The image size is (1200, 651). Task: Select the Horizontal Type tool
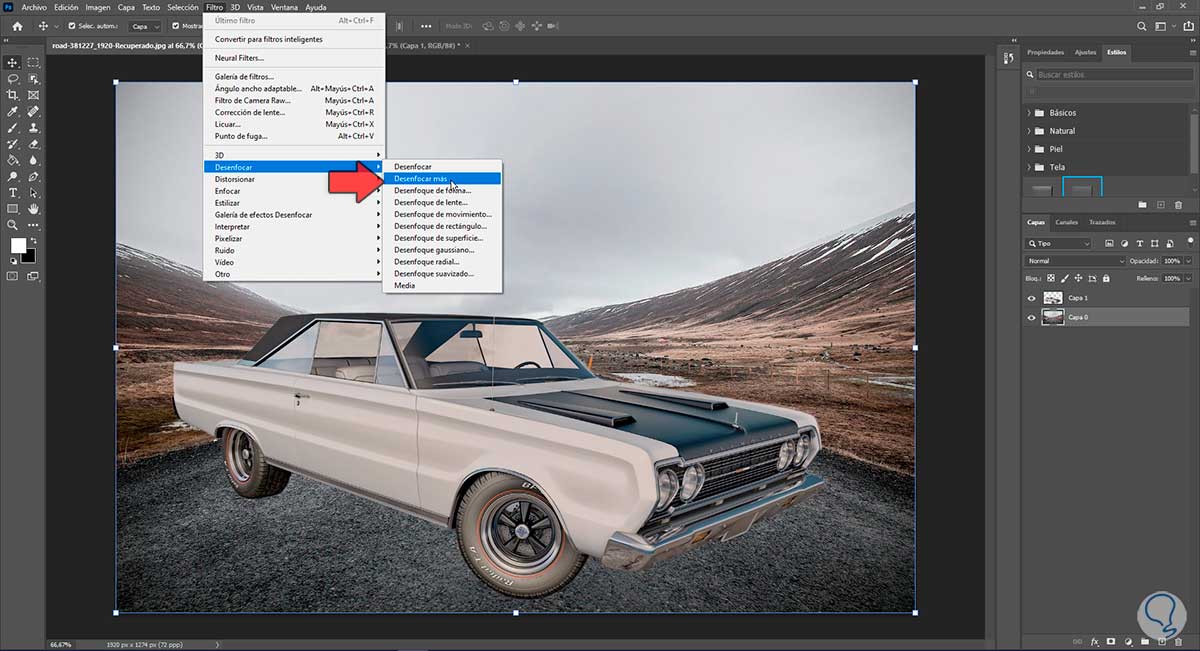pyautogui.click(x=13, y=192)
